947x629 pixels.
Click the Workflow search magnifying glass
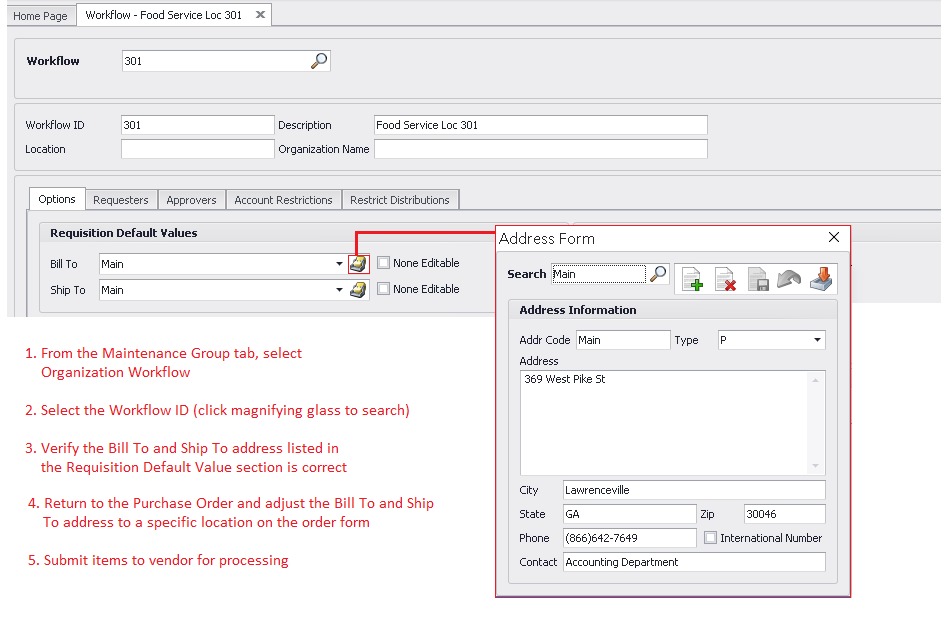[319, 61]
